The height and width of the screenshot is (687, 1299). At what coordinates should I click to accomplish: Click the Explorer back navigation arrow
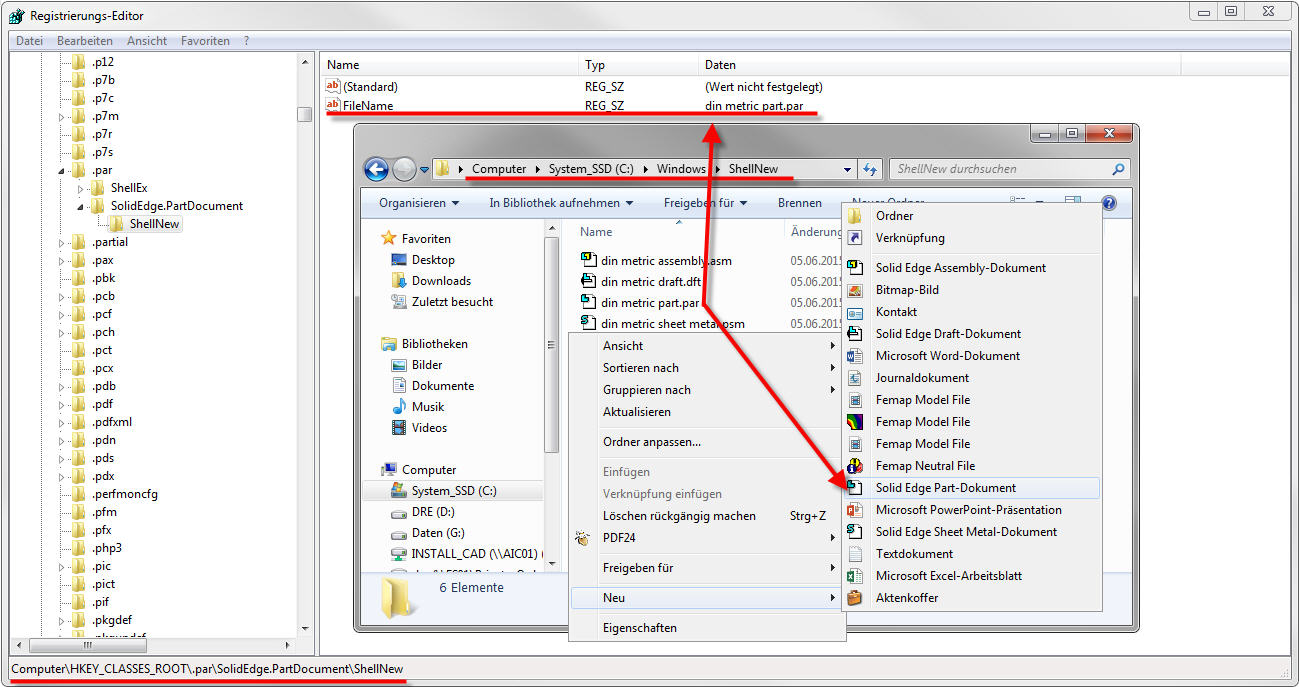pos(376,169)
